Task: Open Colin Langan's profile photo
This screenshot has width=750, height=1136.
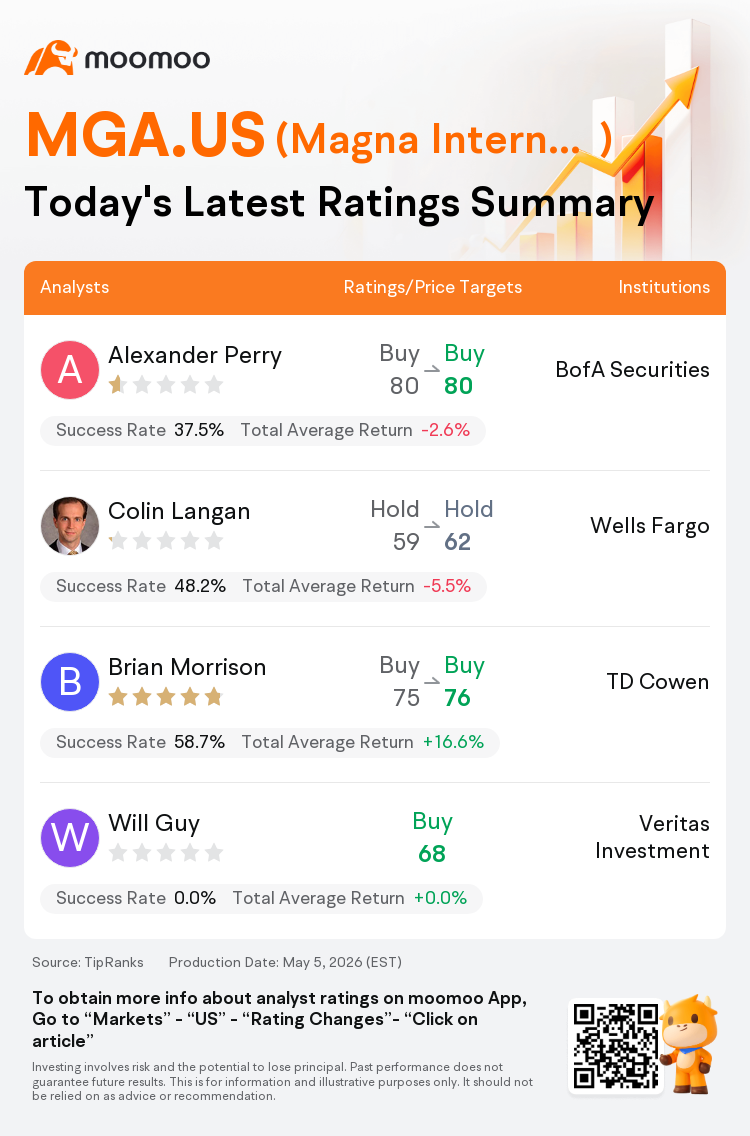Action: (70, 526)
